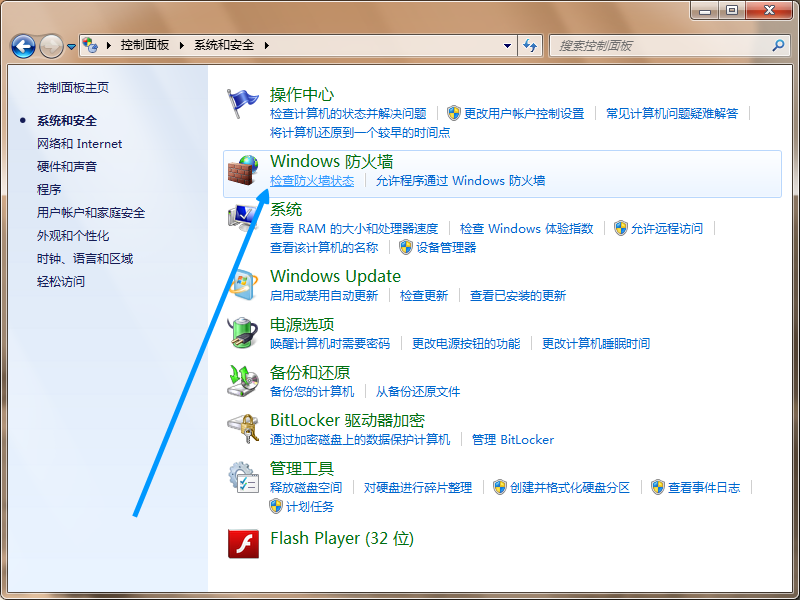Click shield icon beside 查看事件日志
The width and height of the screenshot is (800, 600).
click(658, 487)
